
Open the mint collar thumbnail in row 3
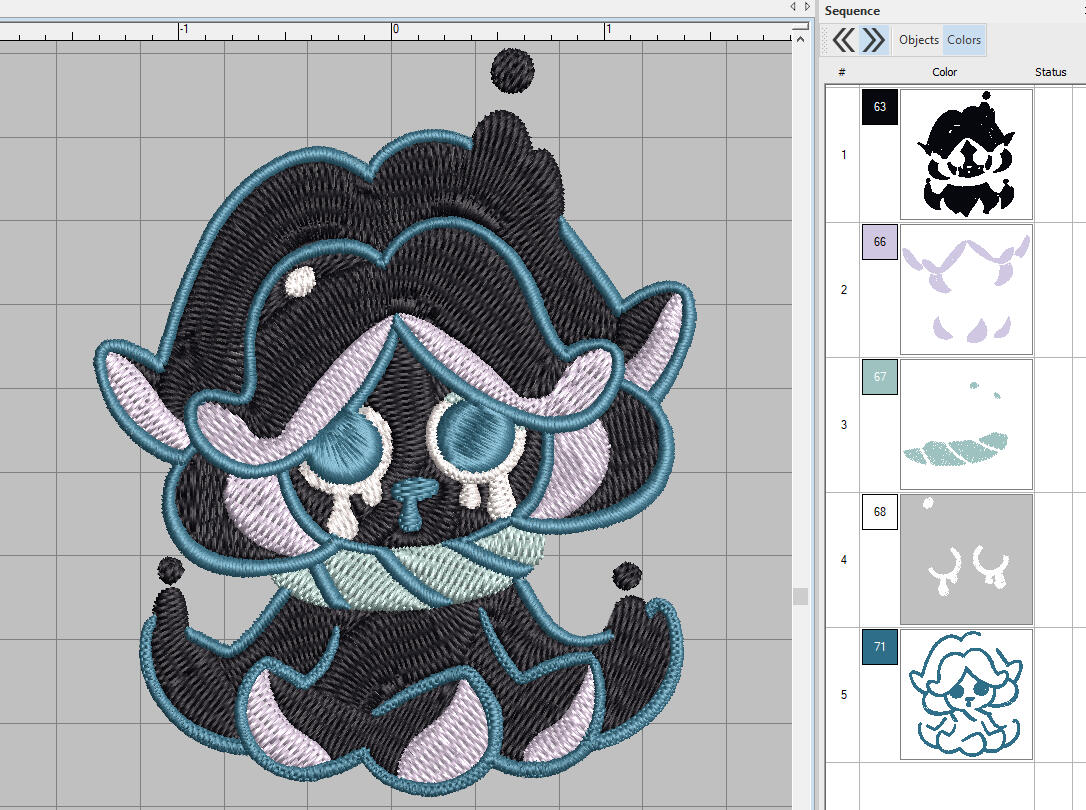click(x=966, y=424)
